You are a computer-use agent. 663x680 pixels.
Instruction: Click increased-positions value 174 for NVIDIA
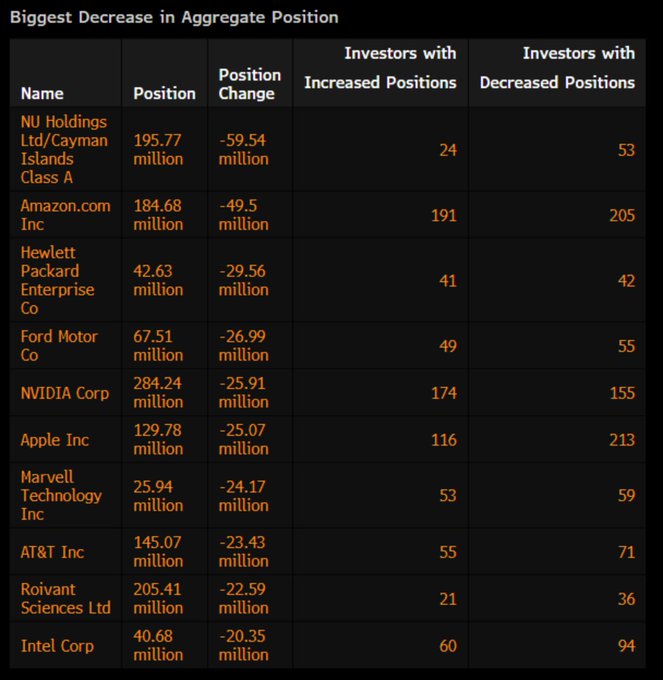[x=444, y=393]
